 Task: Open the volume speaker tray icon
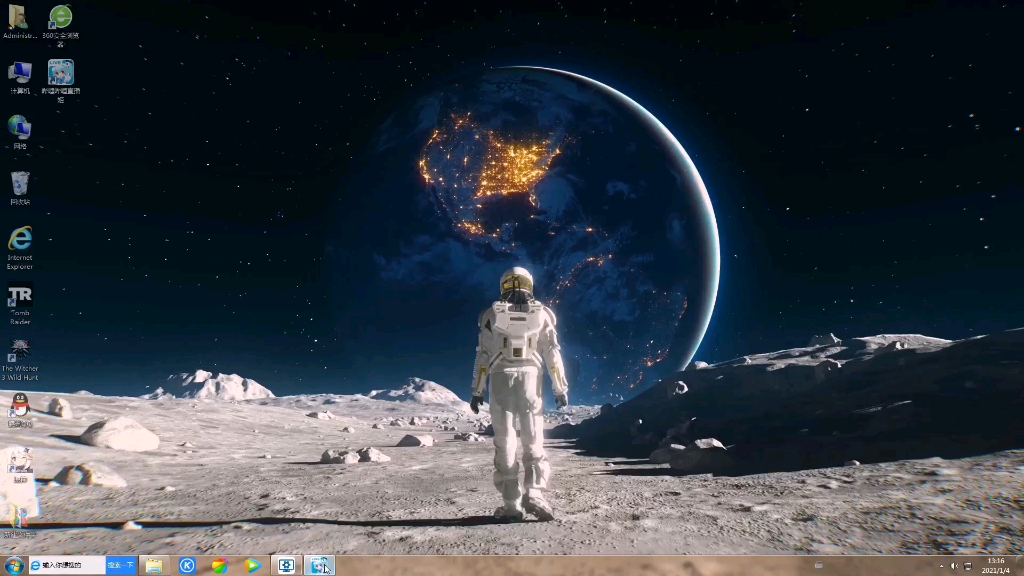(x=954, y=566)
